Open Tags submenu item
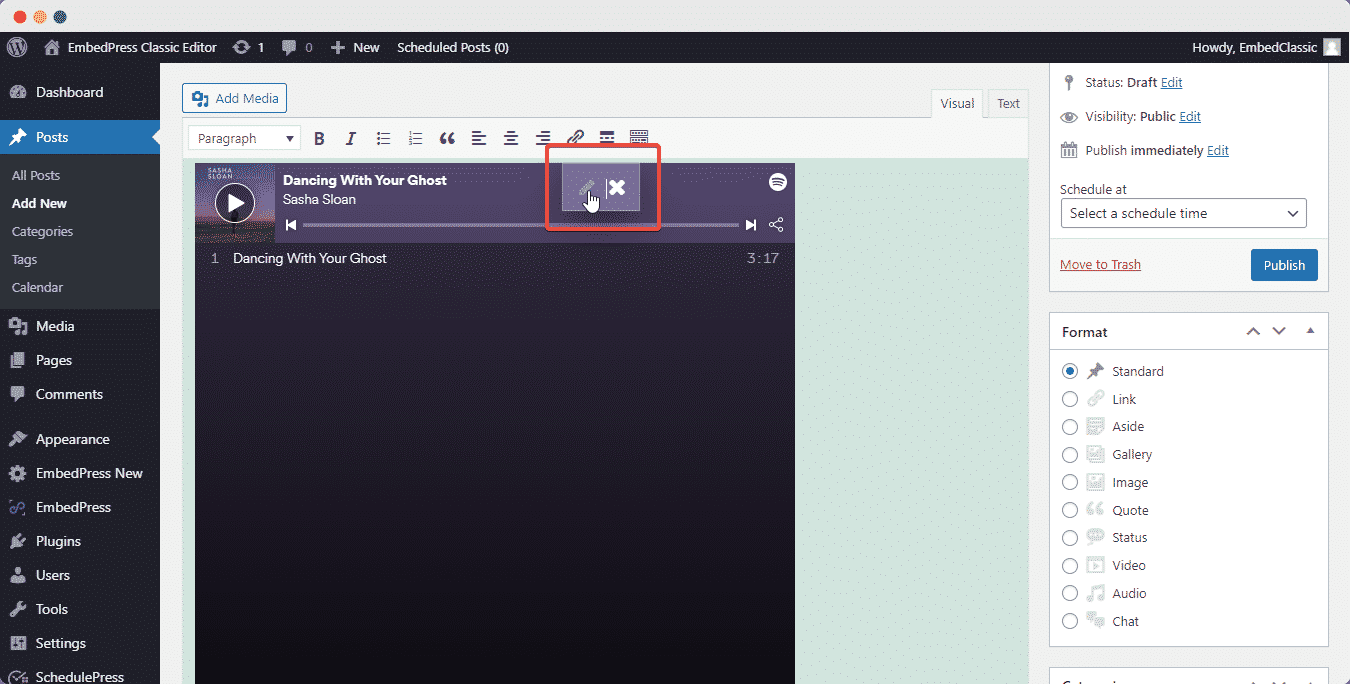Screen dimensions: 1350x684 point(24,259)
